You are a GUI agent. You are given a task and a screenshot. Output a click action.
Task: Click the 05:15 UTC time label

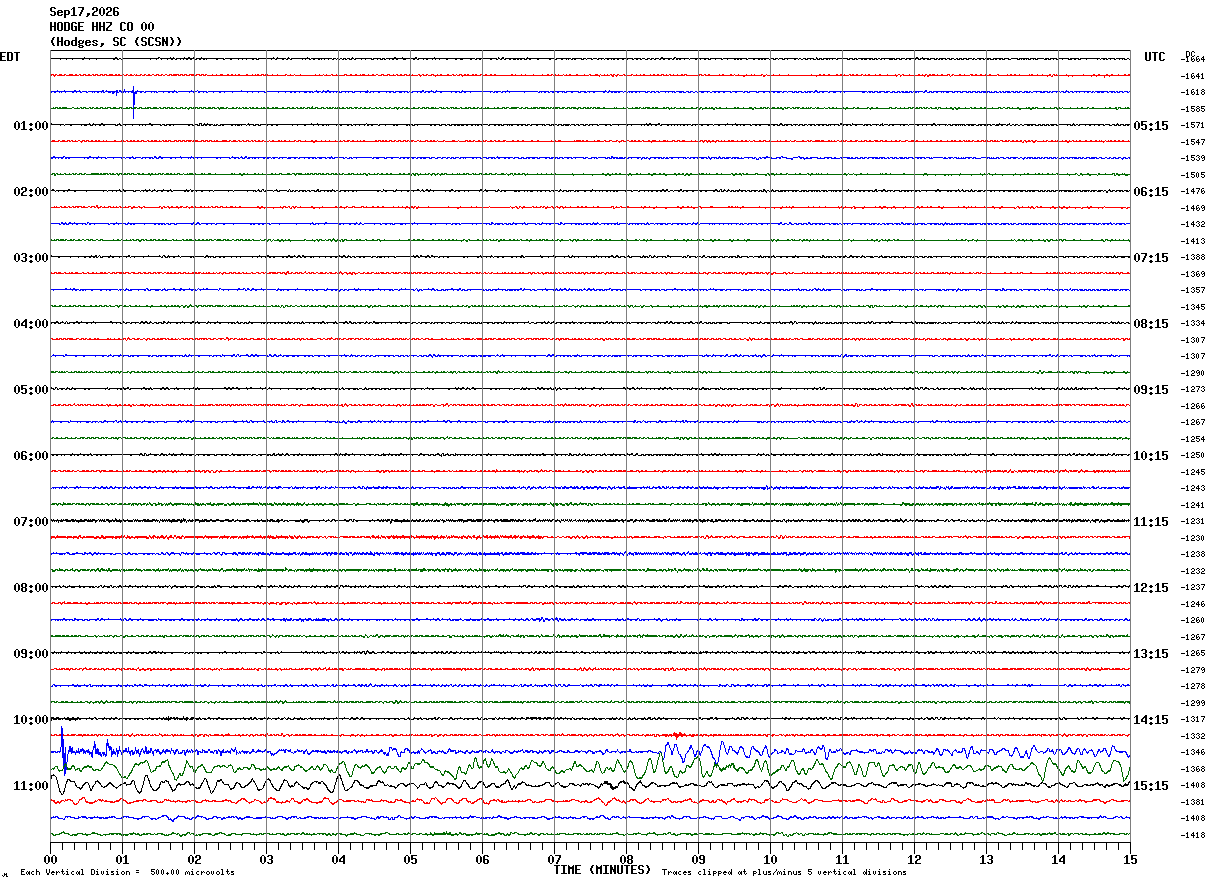pyautogui.click(x=1150, y=126)
